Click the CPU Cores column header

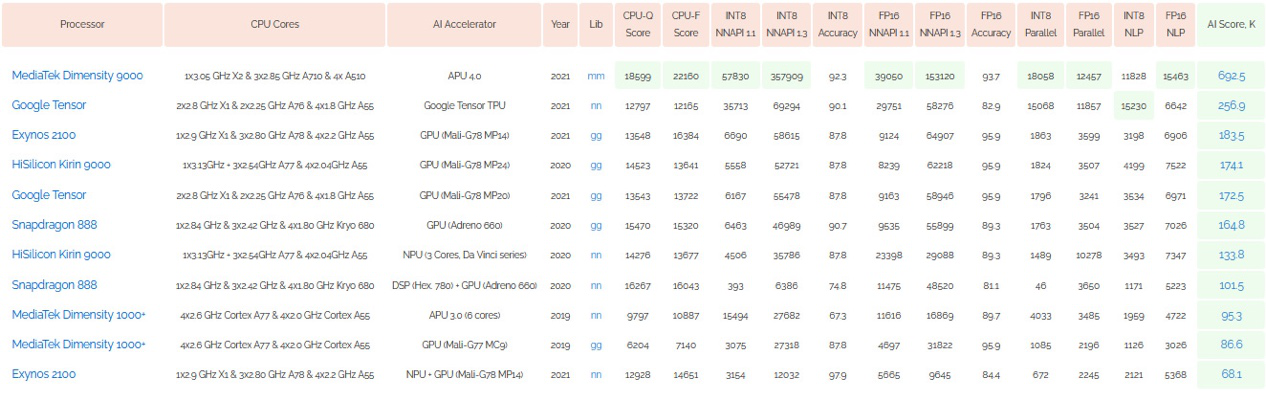coord(275,25)
